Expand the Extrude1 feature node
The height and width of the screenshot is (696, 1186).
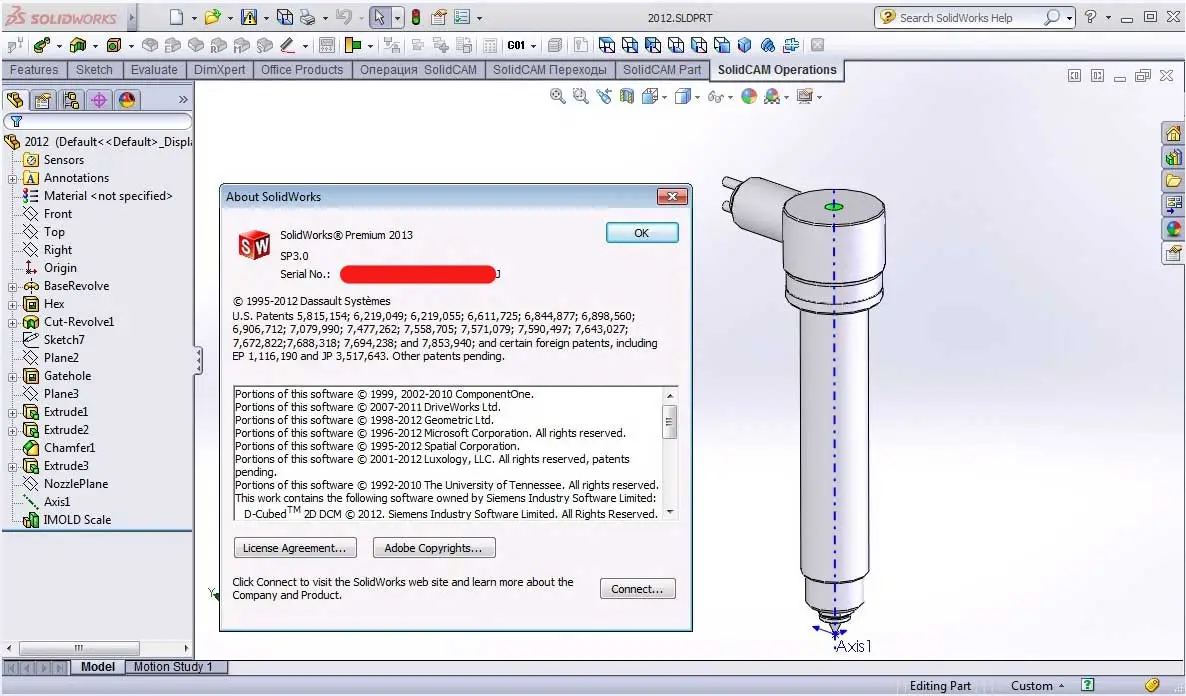[12, 413]
